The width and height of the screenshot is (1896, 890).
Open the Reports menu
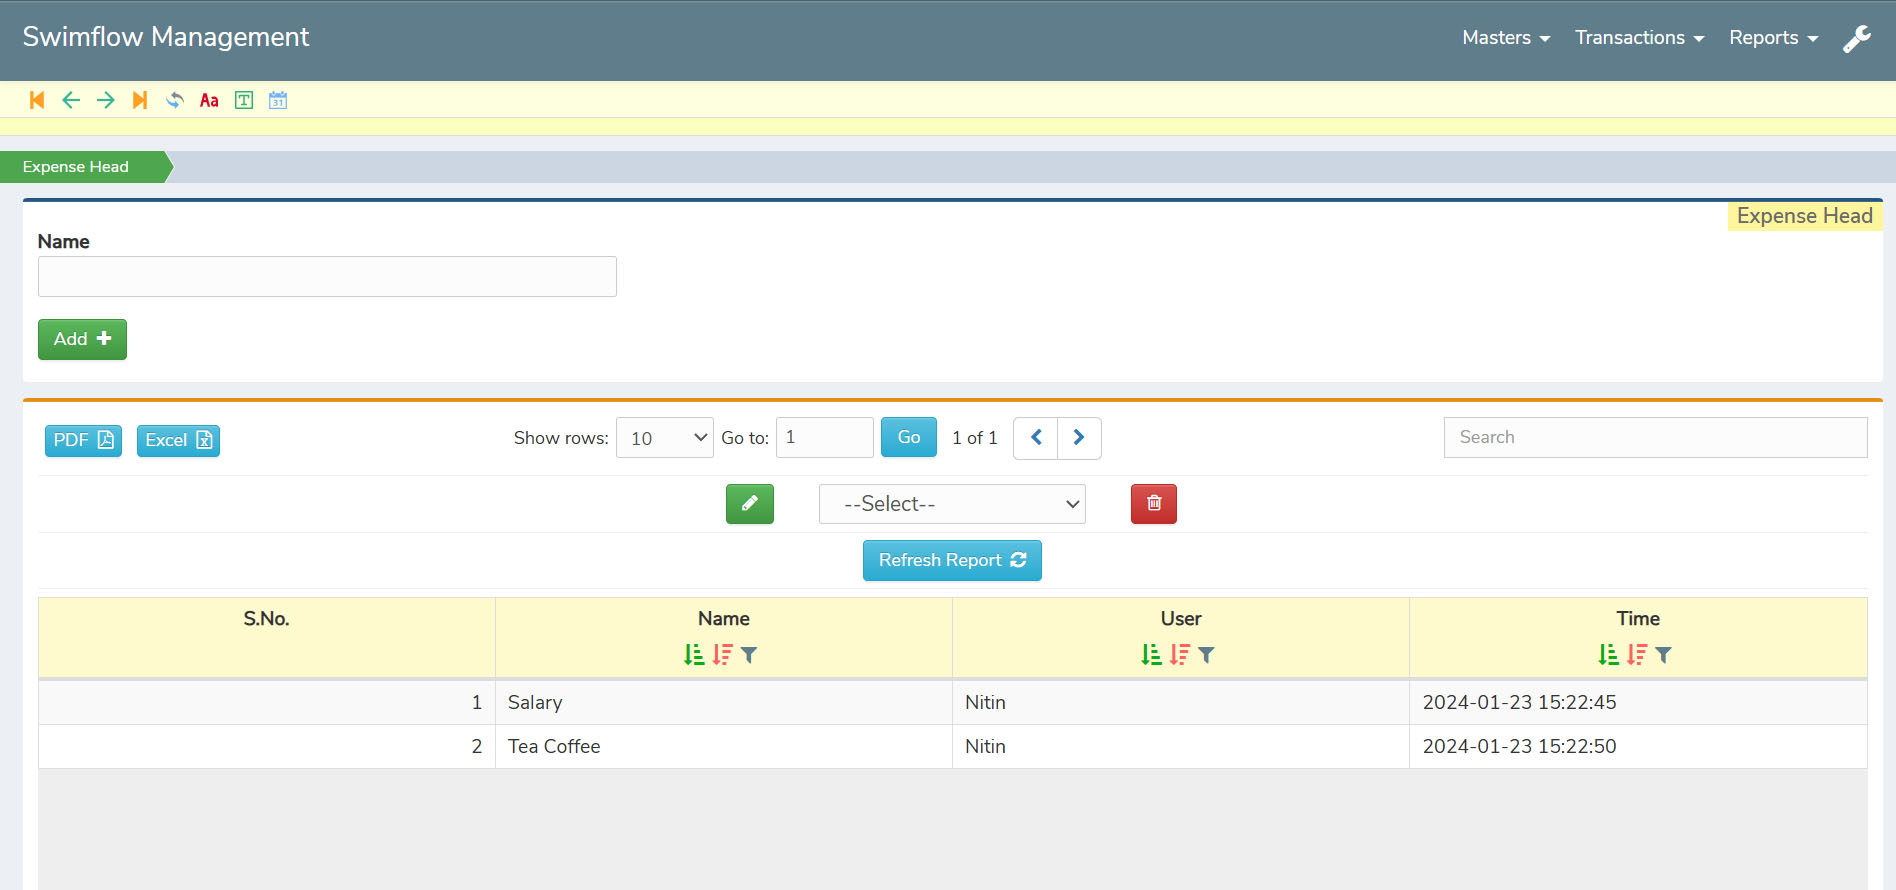pyautogui.click(x=1772, y=38)
